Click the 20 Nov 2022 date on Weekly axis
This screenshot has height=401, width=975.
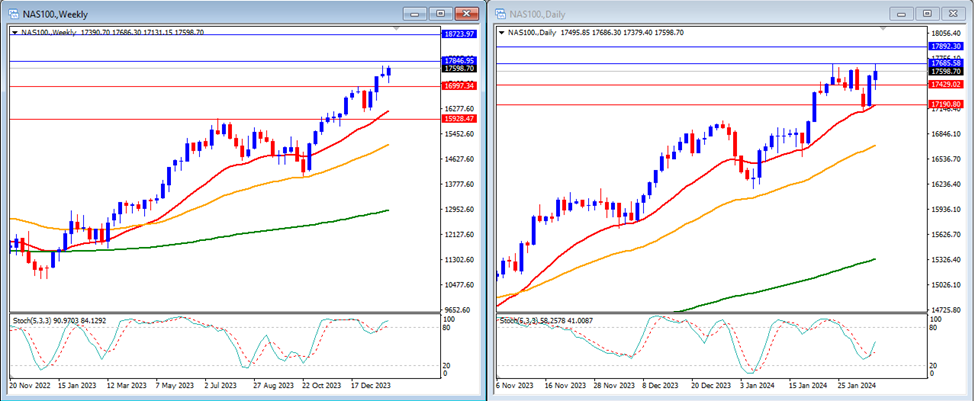[x=29, y=385]
